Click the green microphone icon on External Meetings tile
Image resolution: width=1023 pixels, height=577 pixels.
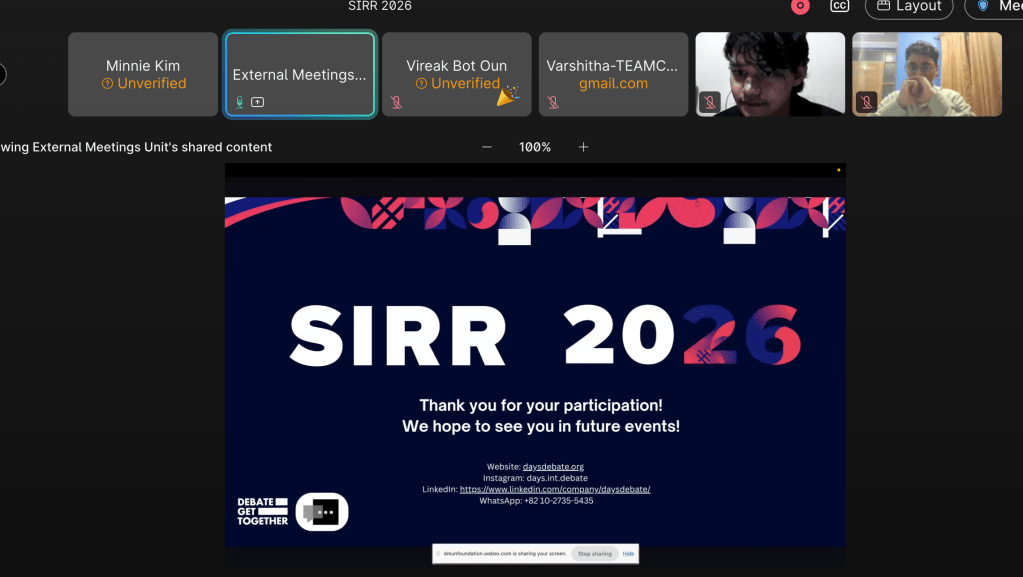240,102
